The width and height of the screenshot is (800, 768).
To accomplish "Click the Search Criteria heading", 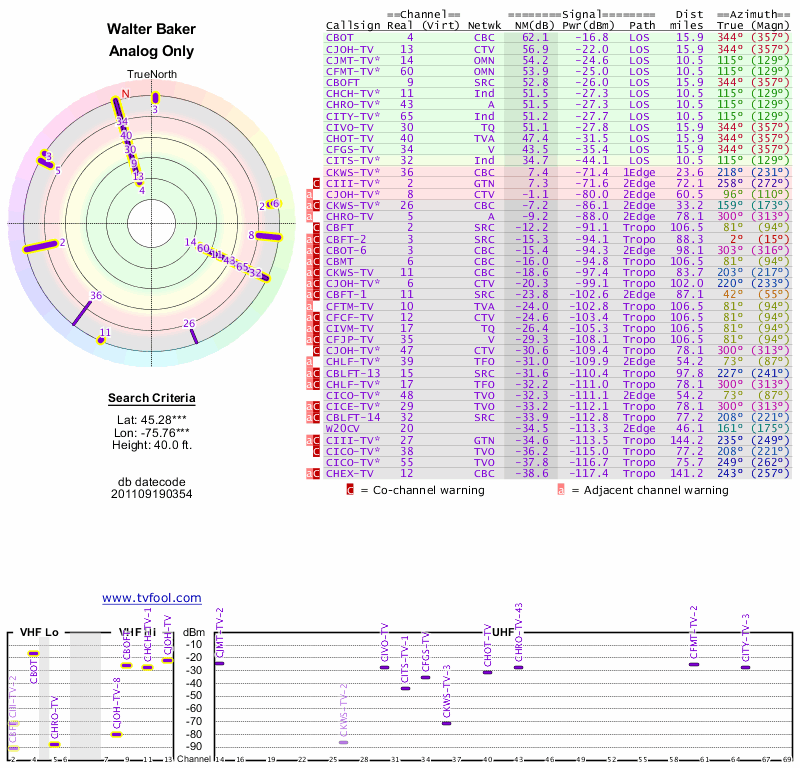I will pyautogui.click(x=152, y=399).
